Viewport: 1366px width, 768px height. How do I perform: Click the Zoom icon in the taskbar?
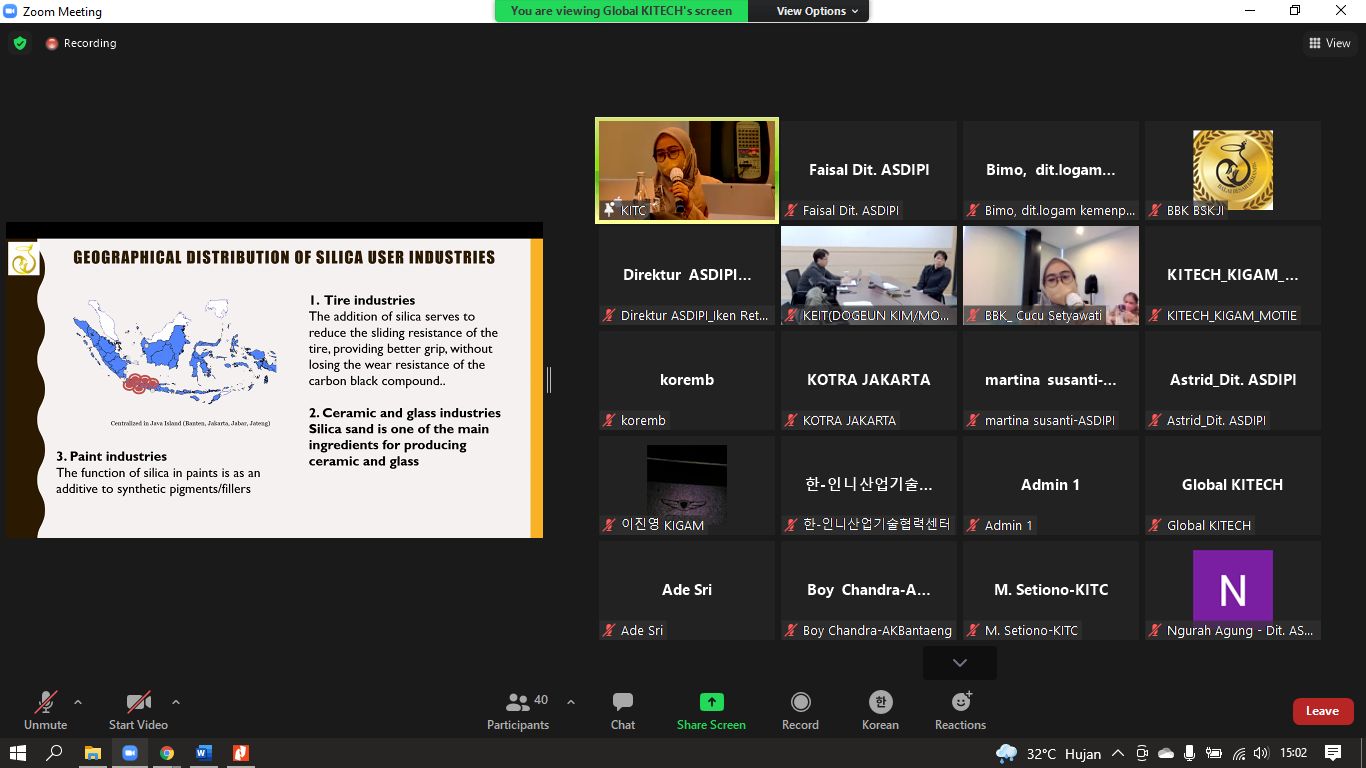click(129, 753)
